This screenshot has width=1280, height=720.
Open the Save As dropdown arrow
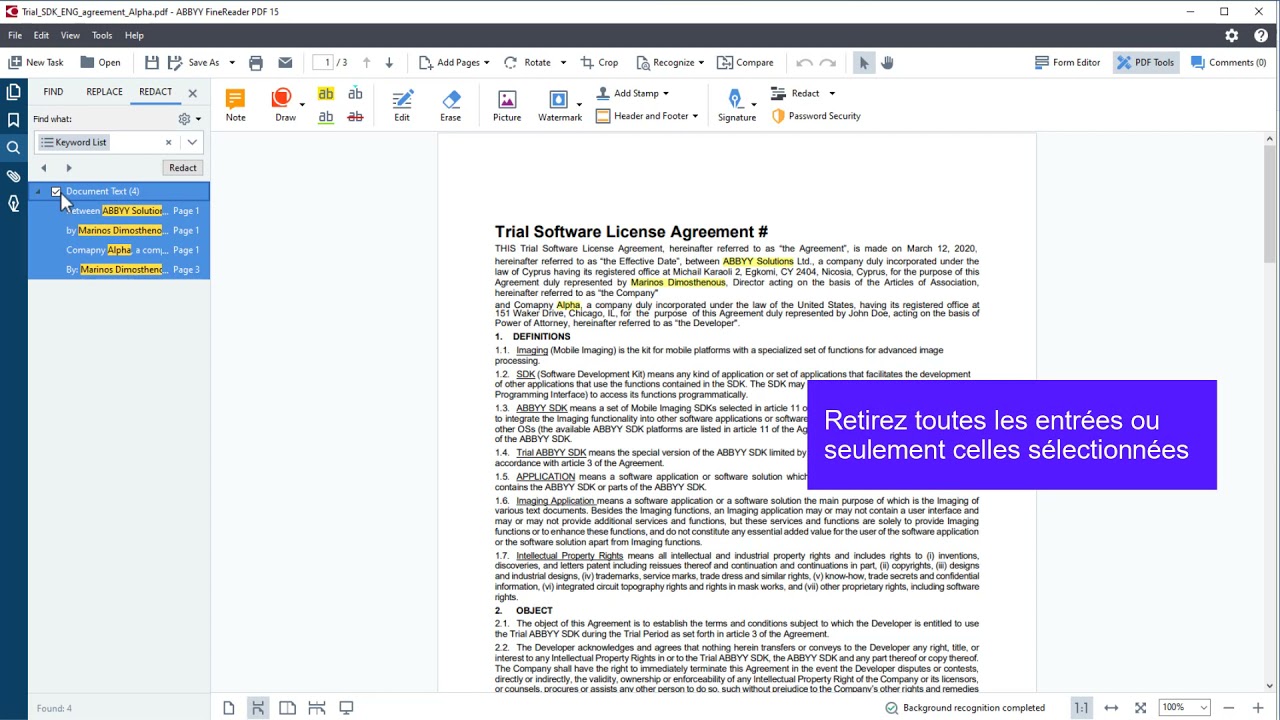tap(232, 62)
